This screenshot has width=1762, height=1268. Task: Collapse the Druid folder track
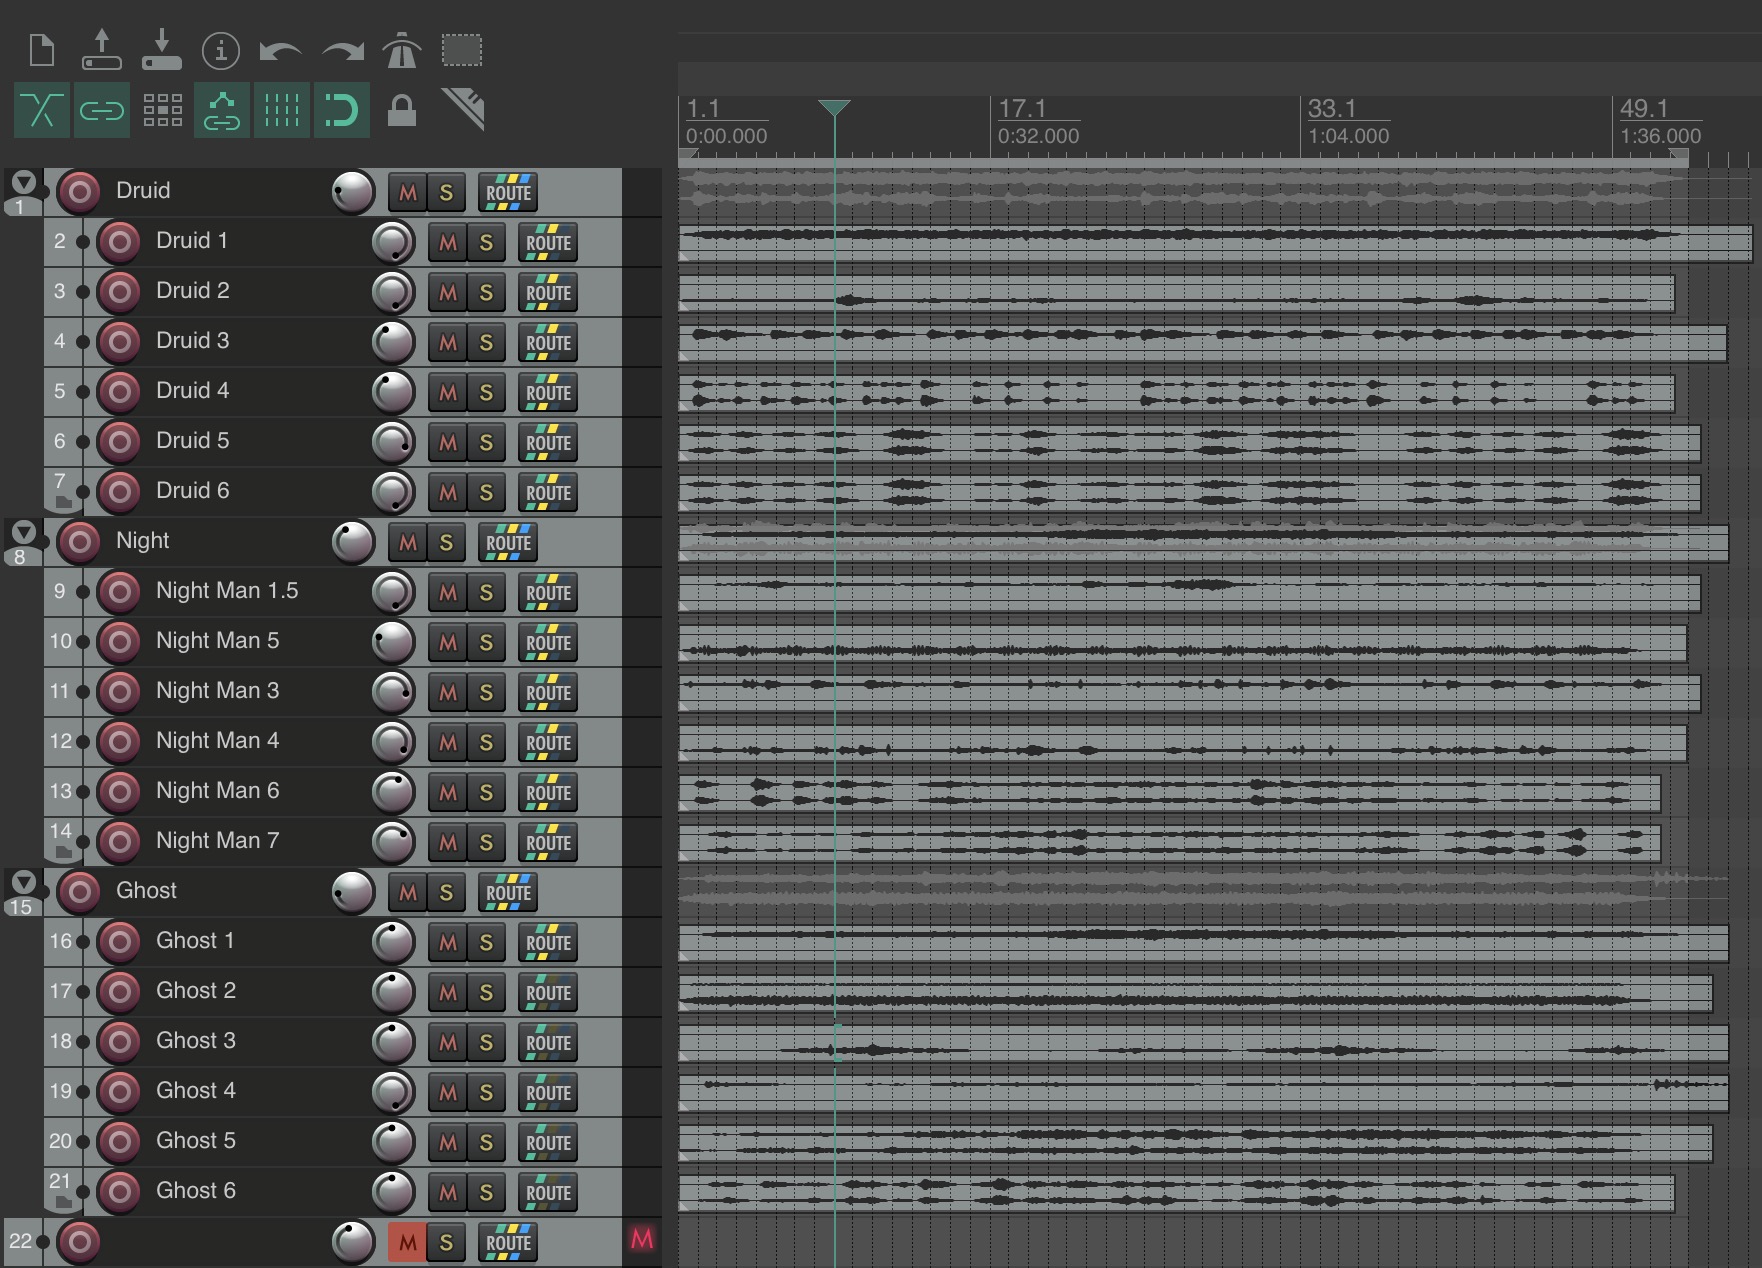[x=23, y=183]
